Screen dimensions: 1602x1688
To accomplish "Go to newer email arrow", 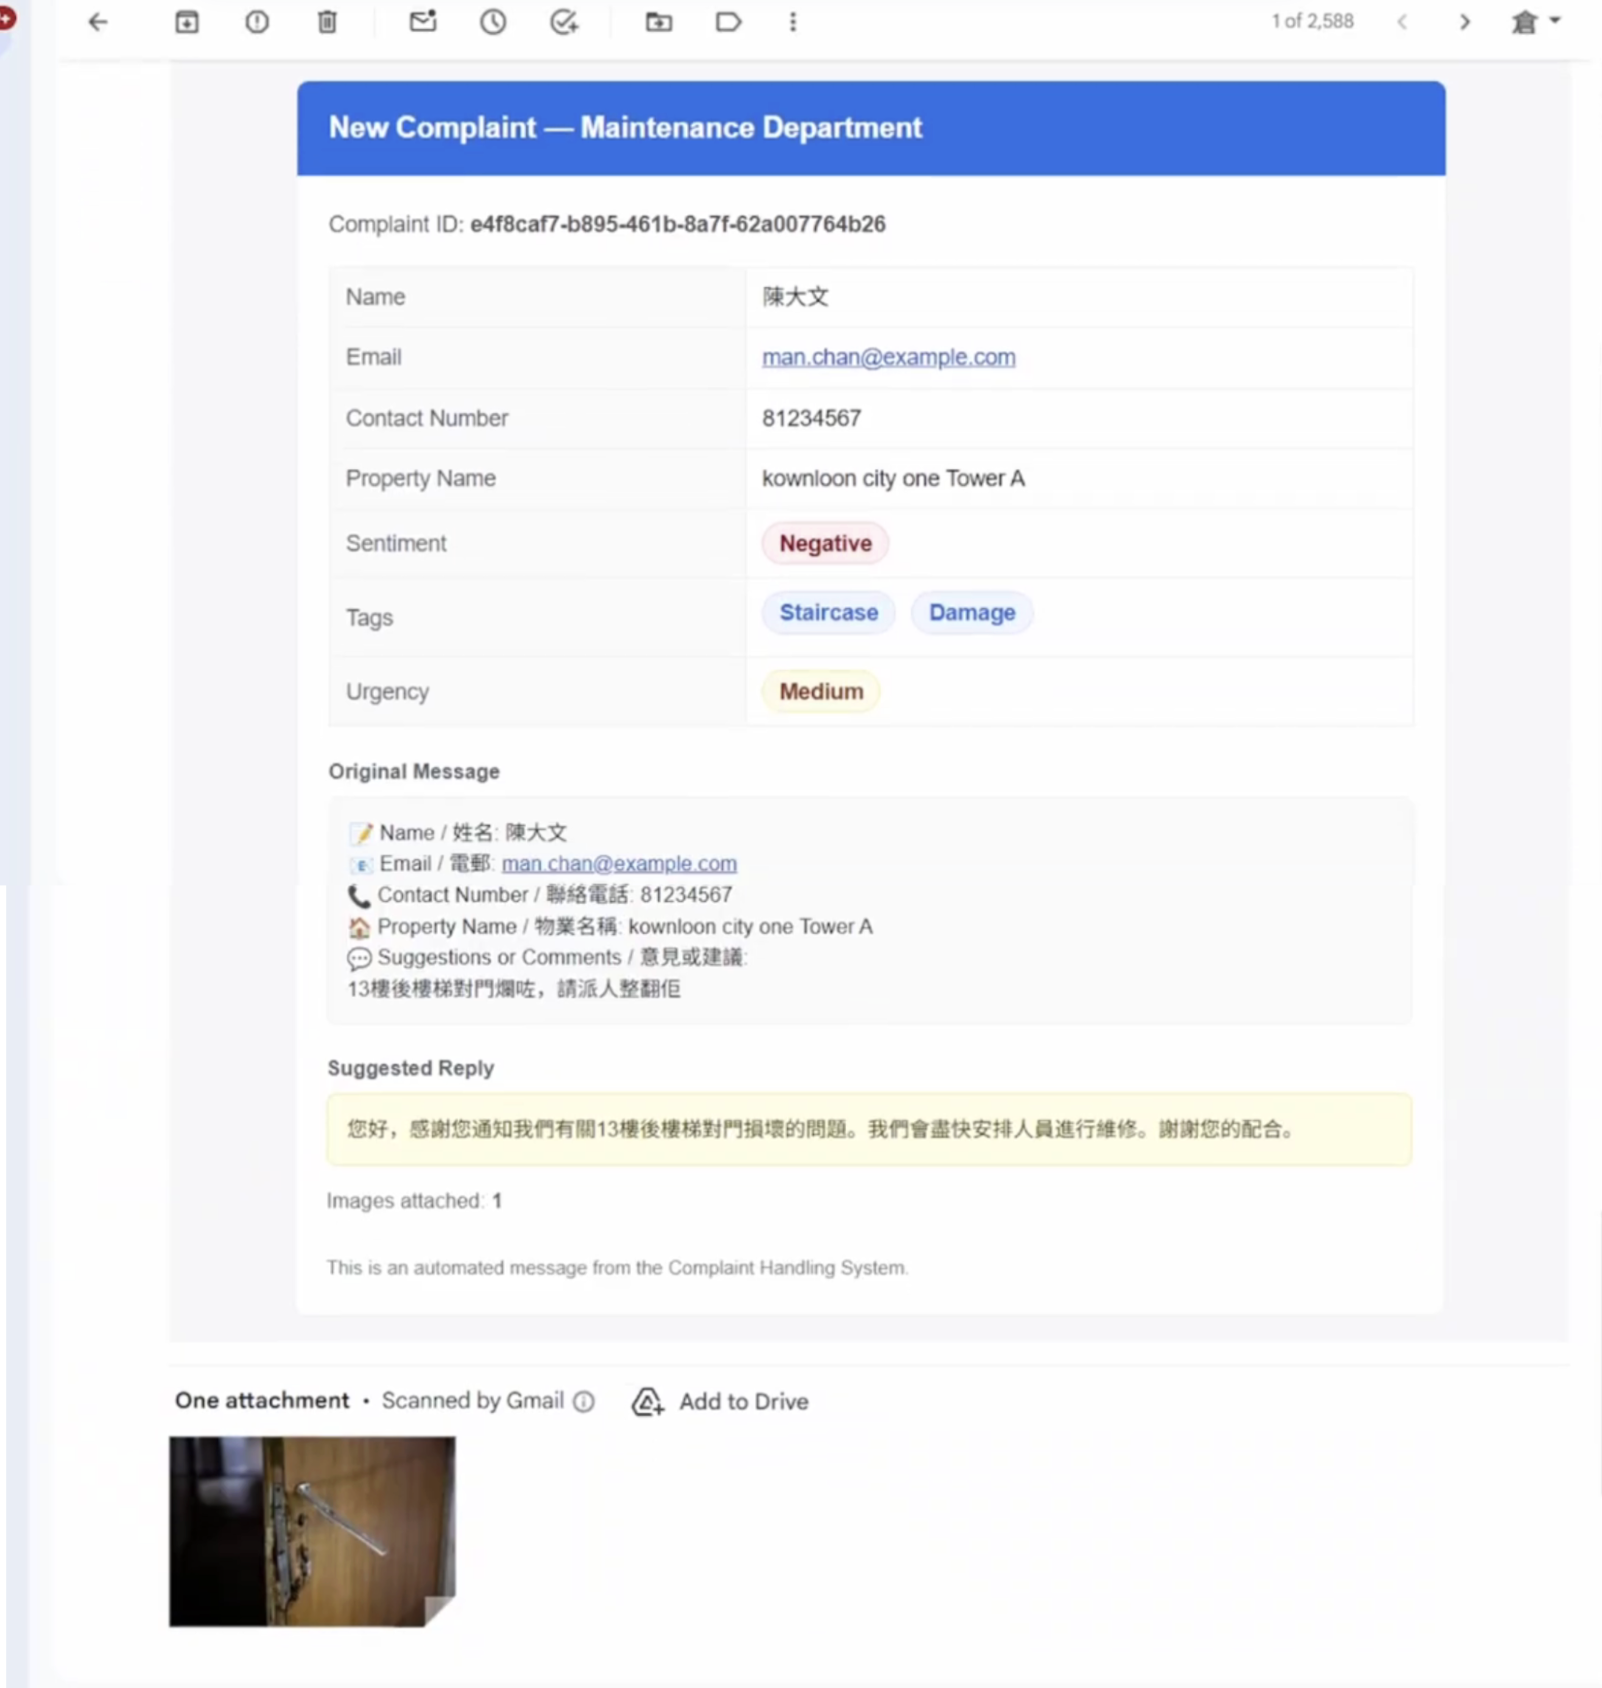I will (x=1402, y=22).
